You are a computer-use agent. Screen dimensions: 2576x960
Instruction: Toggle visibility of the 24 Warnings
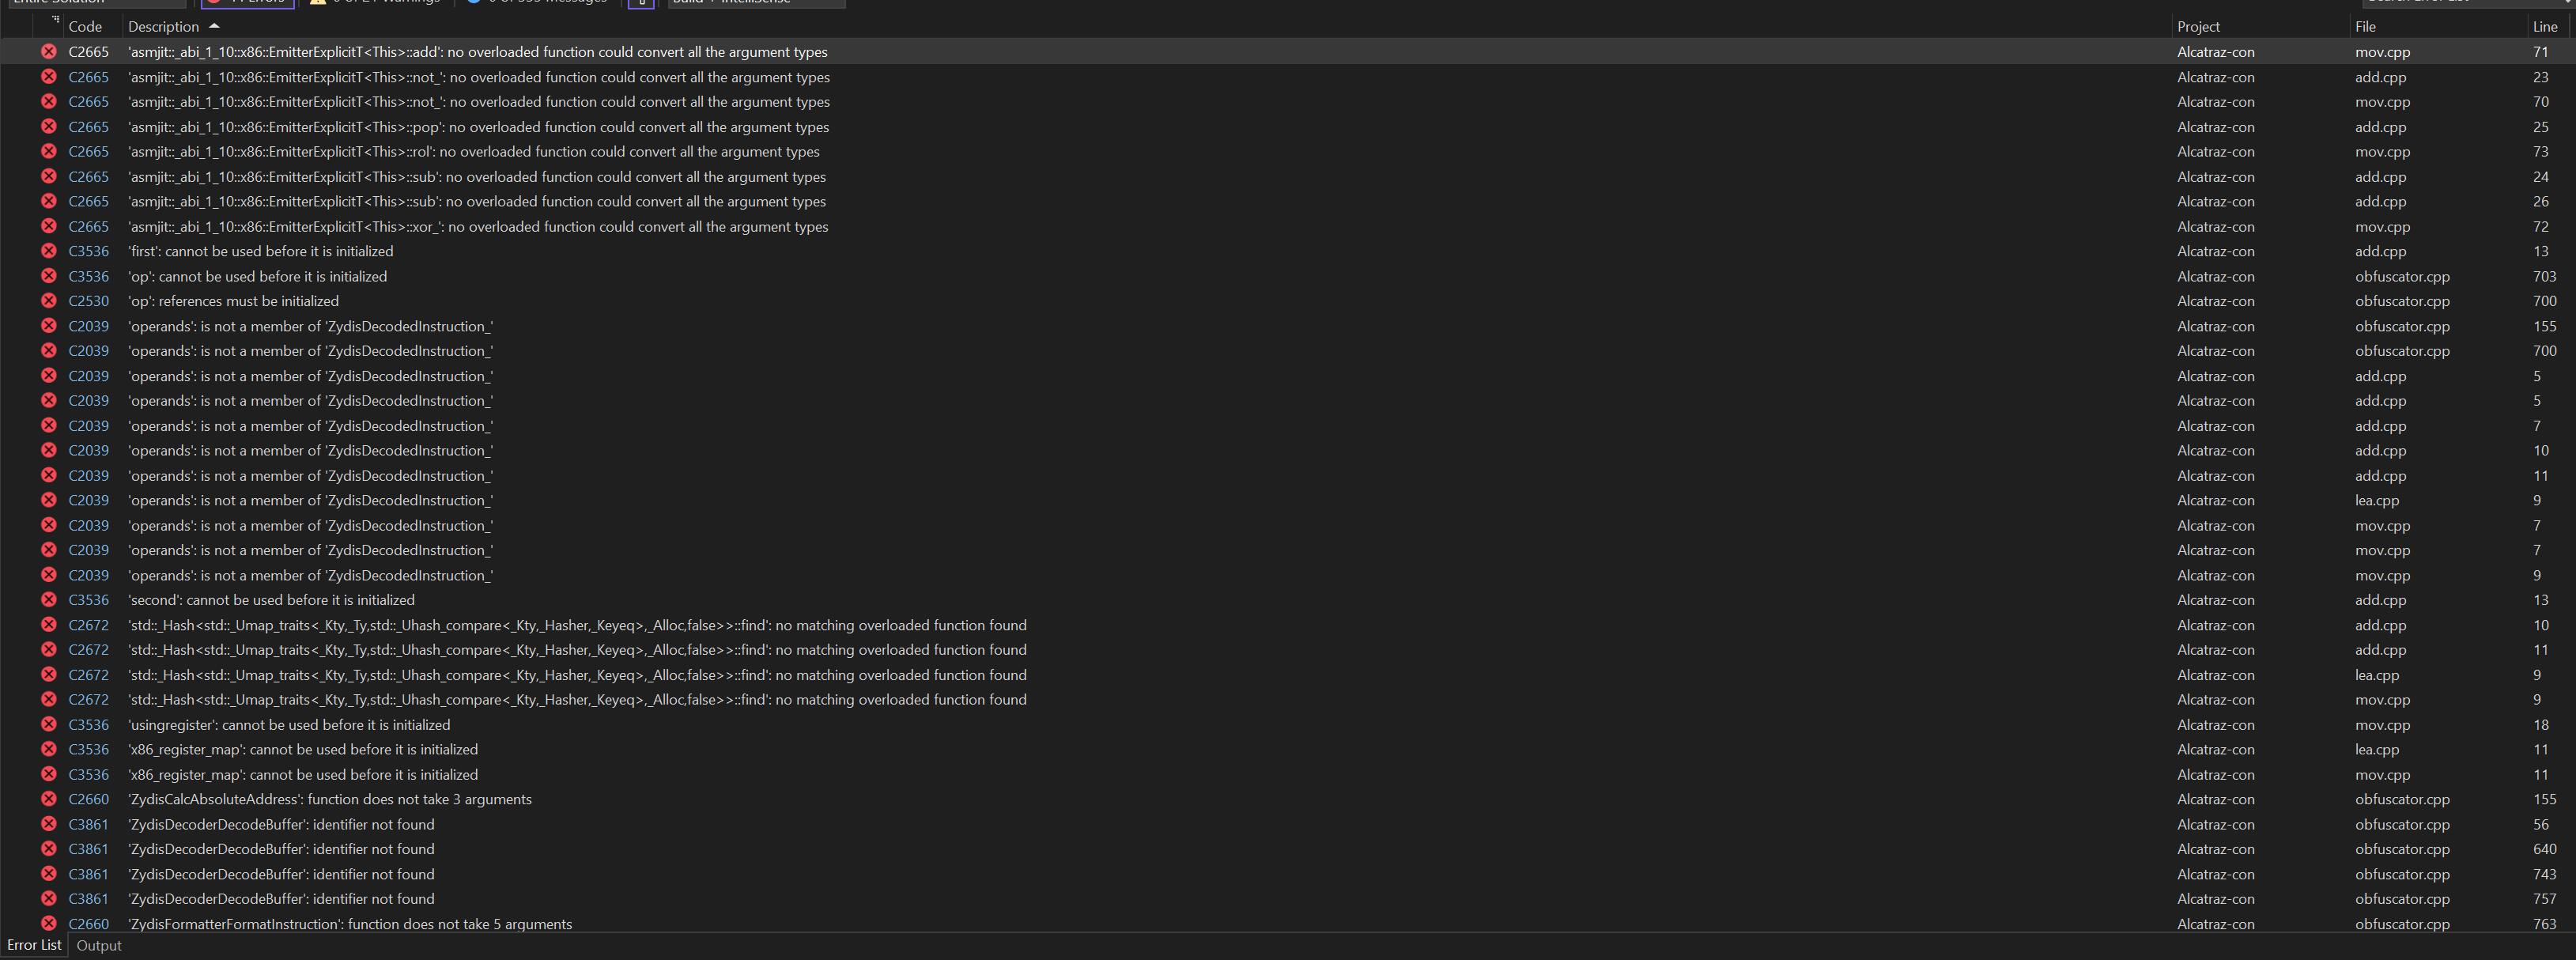375,3
